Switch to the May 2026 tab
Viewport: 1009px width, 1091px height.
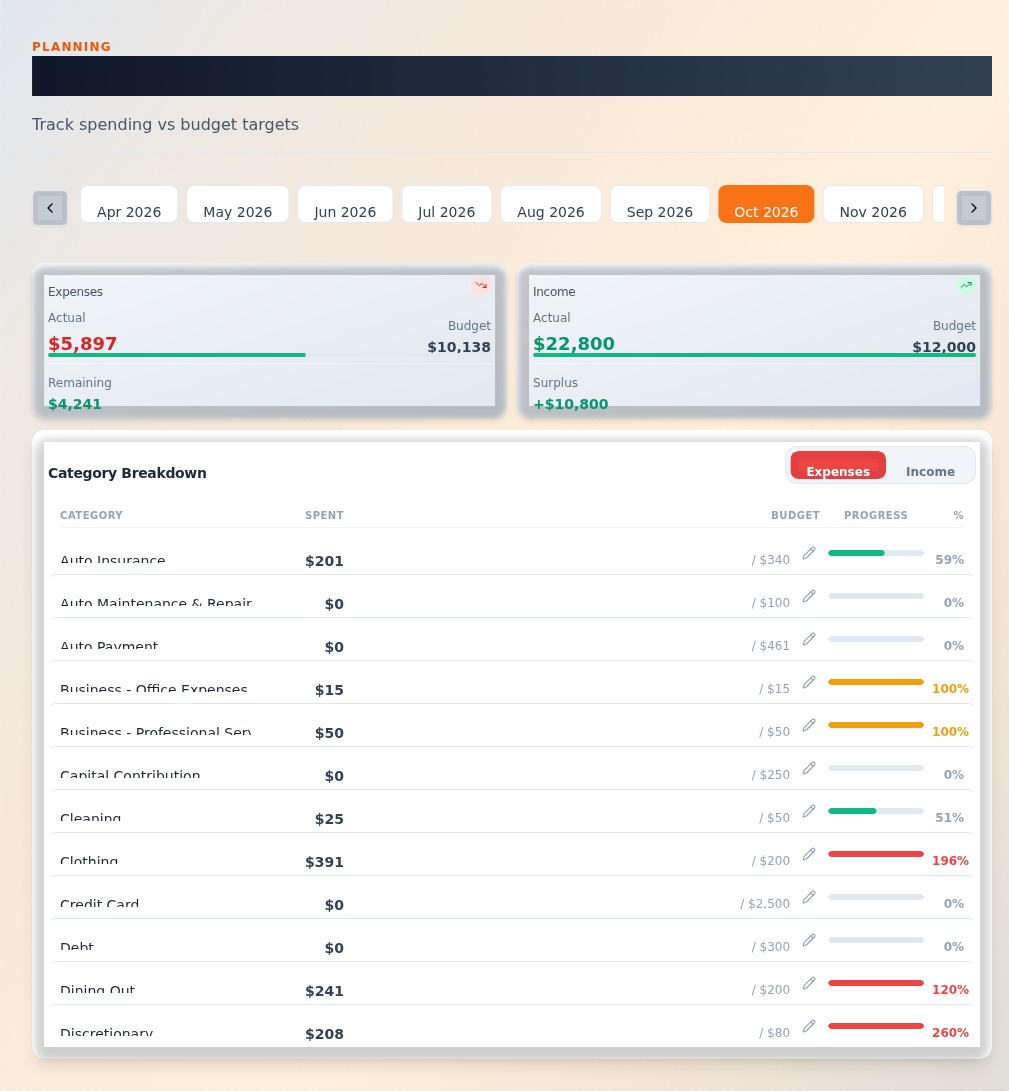click(x=237, y=205)
